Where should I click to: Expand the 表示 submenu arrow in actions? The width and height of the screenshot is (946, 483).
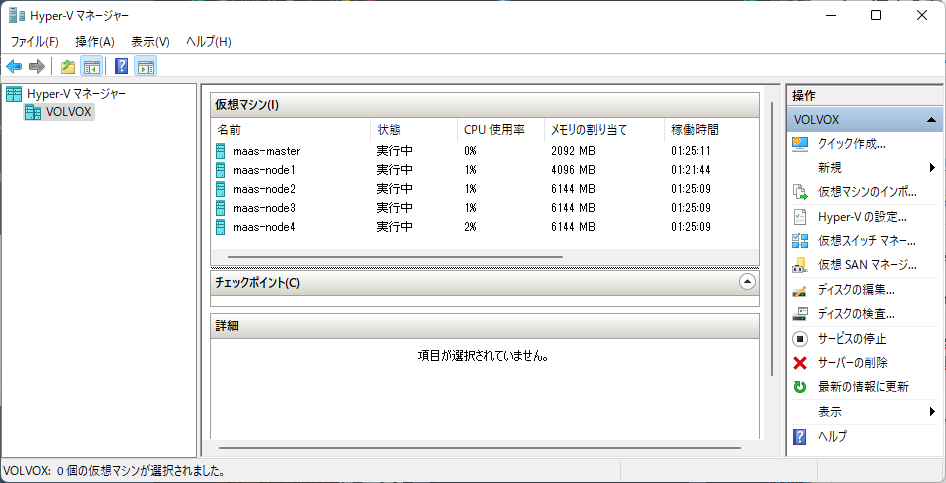coord(933,412)
